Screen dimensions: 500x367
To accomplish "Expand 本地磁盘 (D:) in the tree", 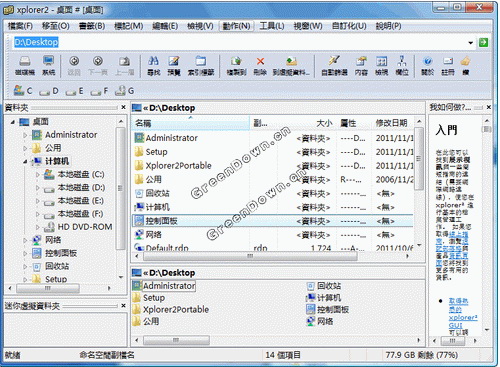I will tap(38, 188).
